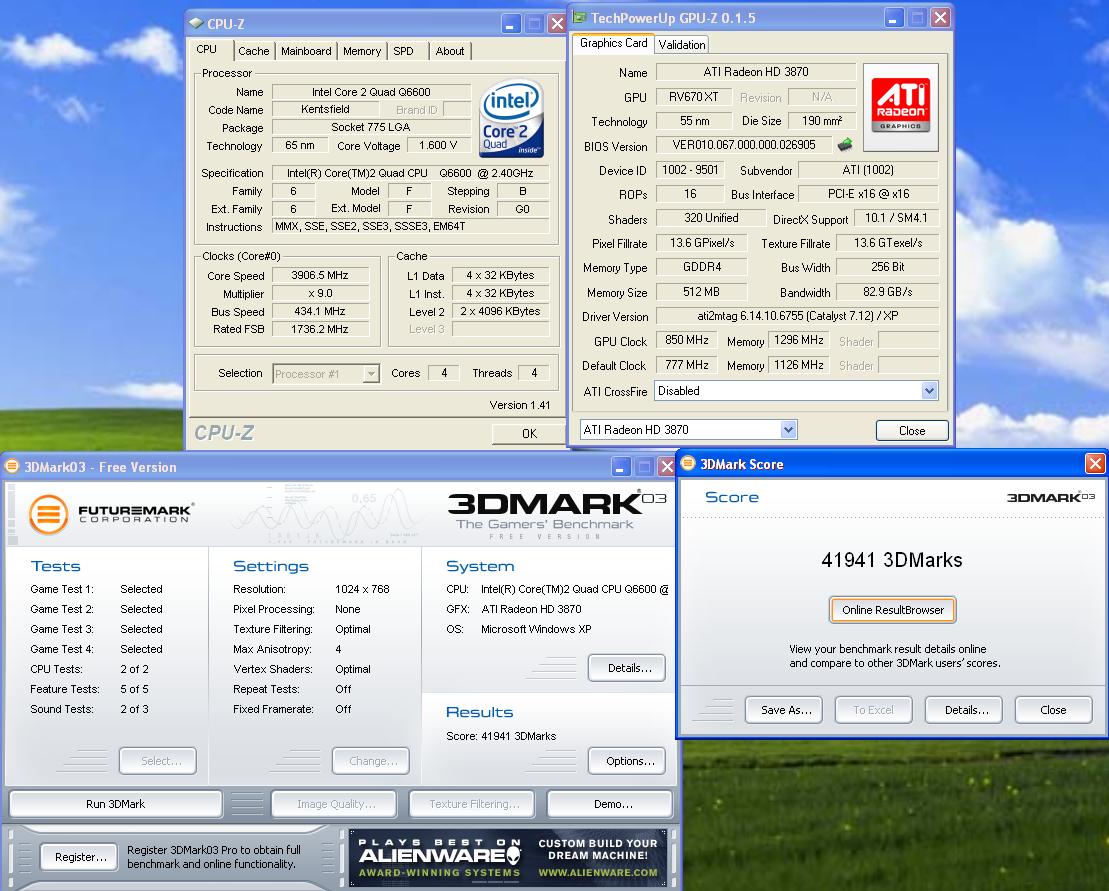Click the GPU Name field in GPU-Z

click(x=755, y=72)
